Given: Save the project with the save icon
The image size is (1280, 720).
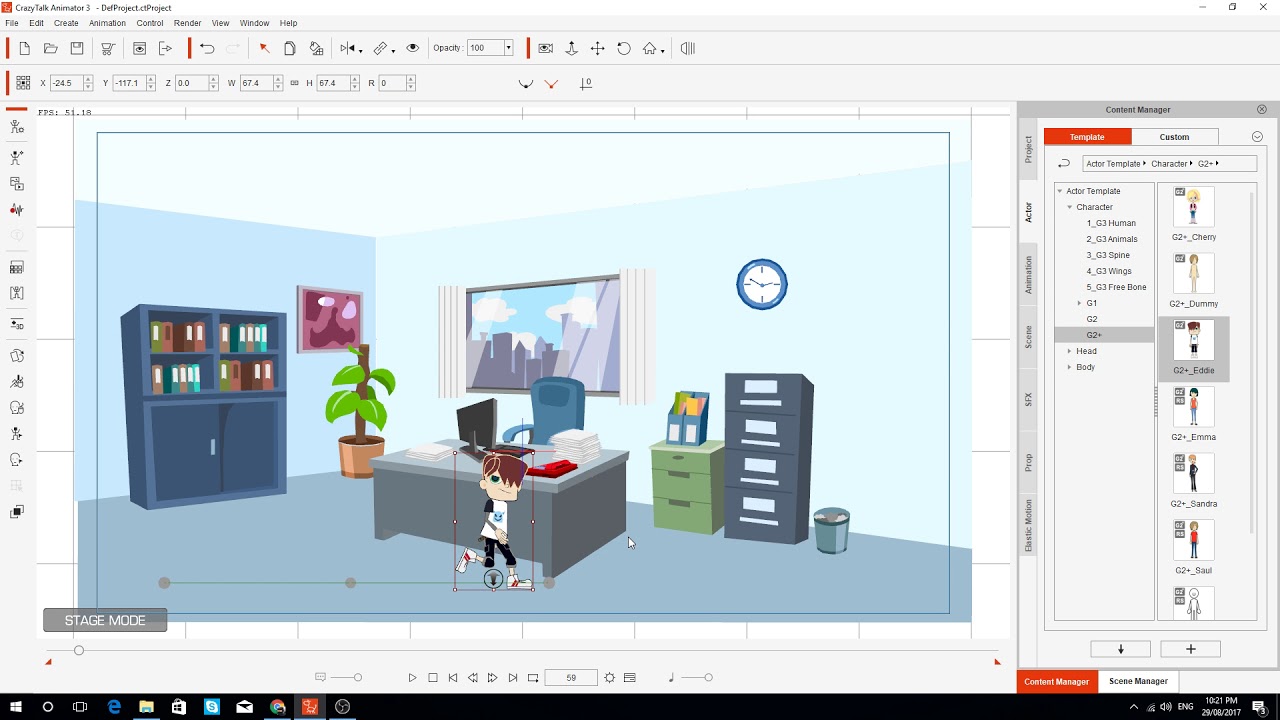Looking at the screenshot, I should click(x=75, y=48).
